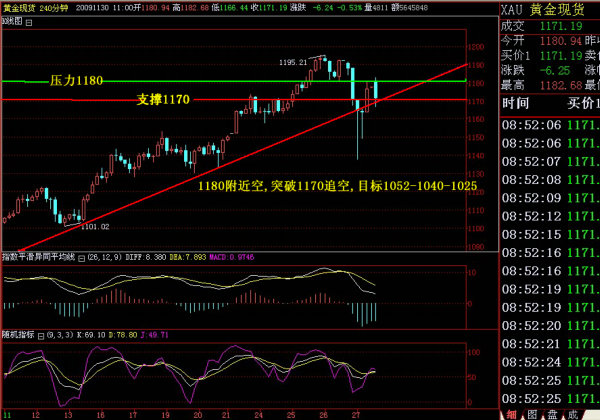Click the MACD:0.9746 indicator value

pos(232,257)
